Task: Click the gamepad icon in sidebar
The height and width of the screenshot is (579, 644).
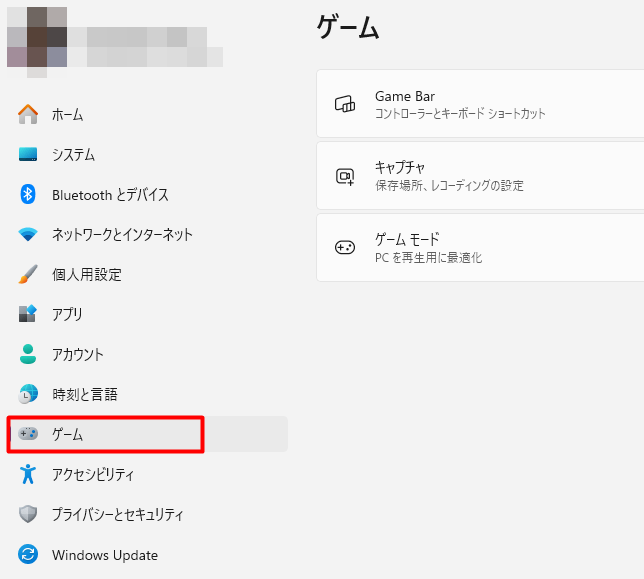Action: [x=28, y=434]
